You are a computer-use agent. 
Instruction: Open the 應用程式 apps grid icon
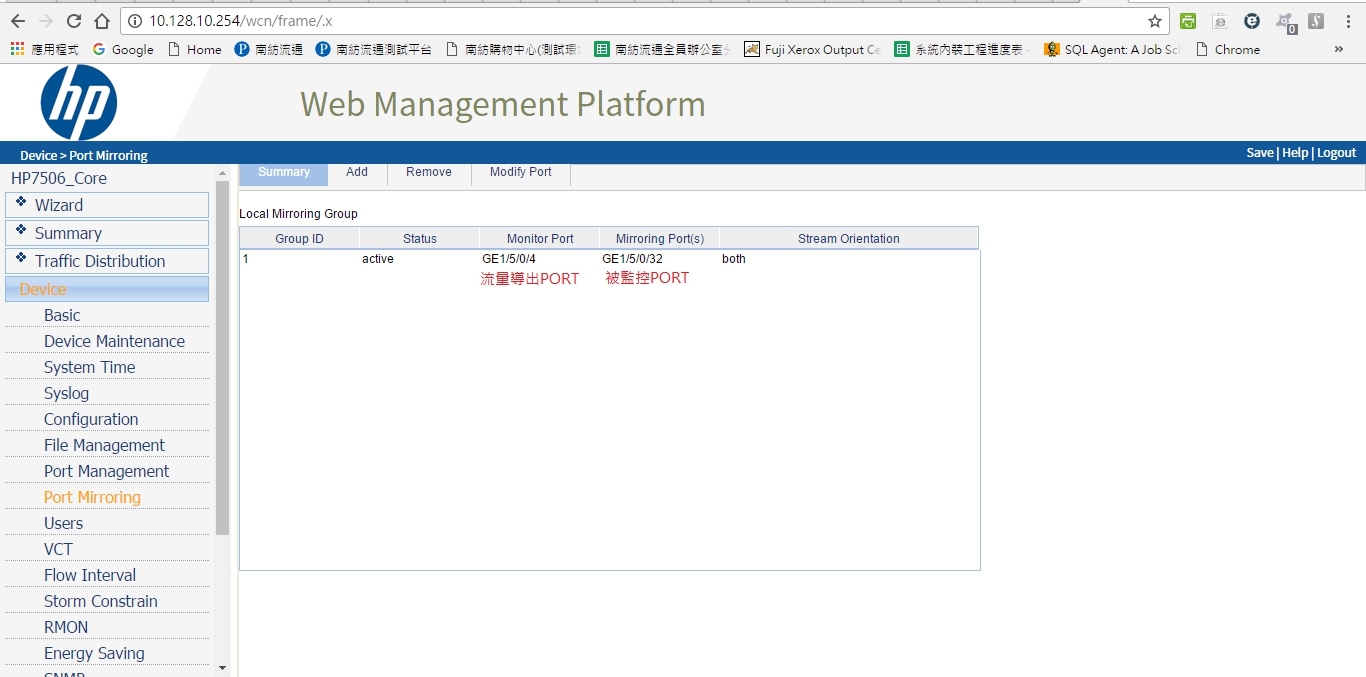[x=17, y=48]
